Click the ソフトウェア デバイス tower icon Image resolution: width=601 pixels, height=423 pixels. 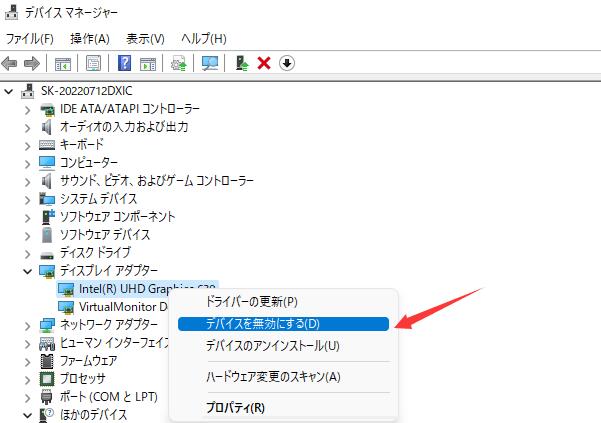pyautogui.click(x=47, y=235)
